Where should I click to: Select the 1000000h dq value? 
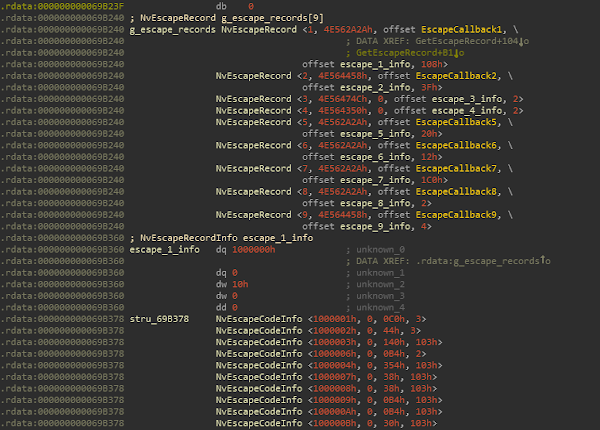point(253,248)
